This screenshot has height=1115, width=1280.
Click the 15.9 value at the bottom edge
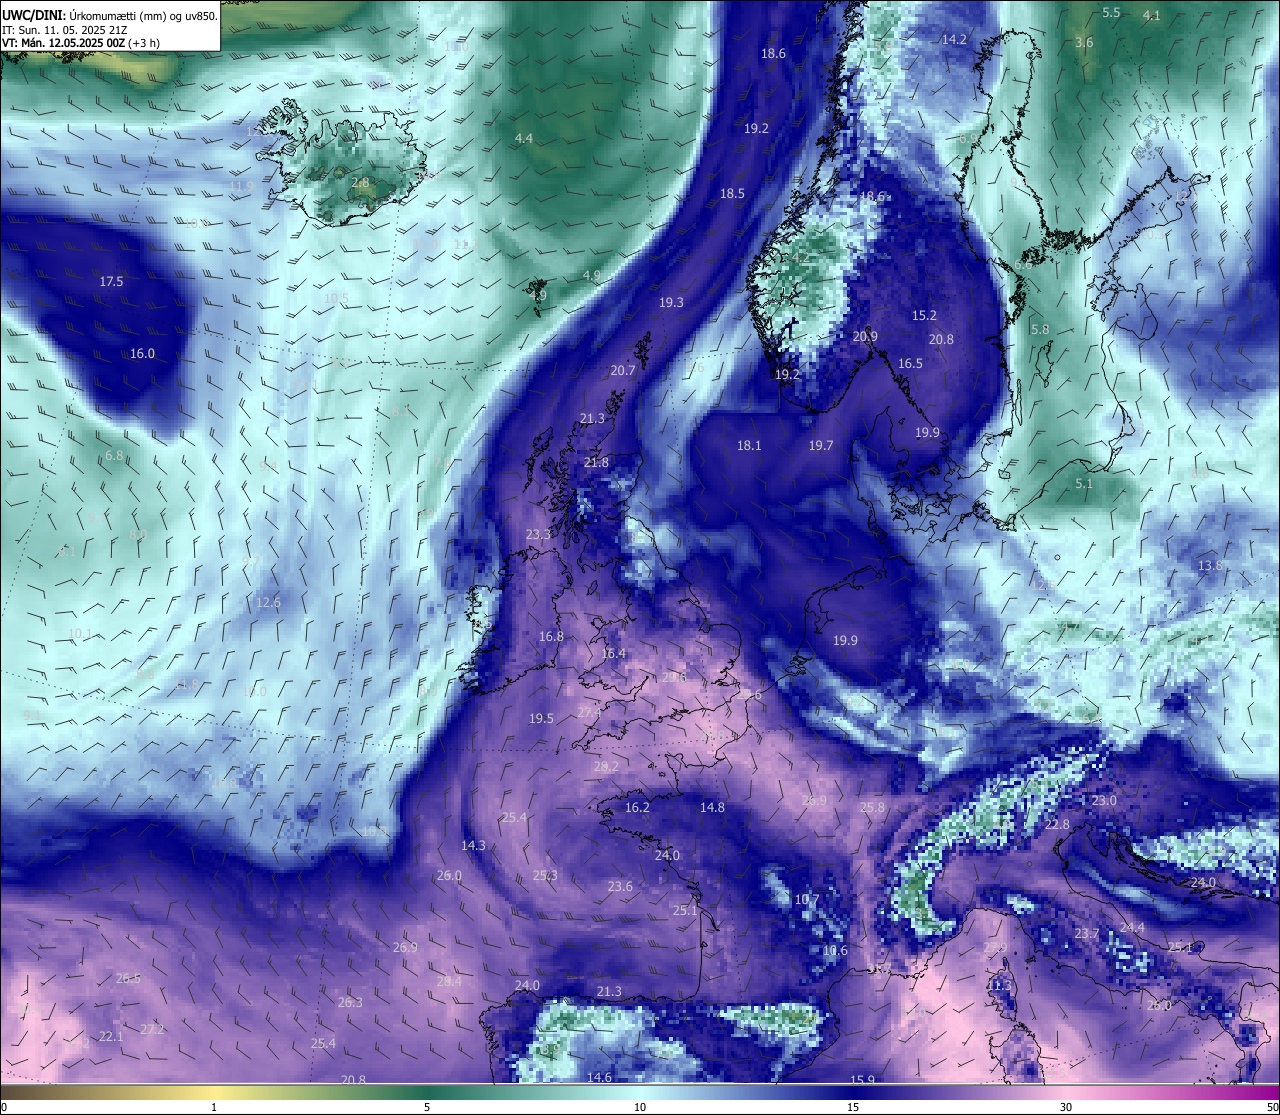[862, 1080]
